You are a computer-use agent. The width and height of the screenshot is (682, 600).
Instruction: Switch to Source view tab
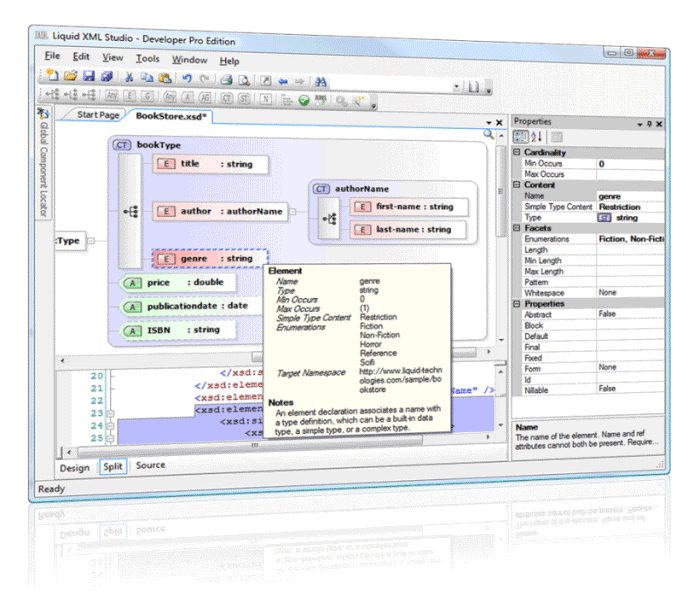(x=150, y=465)
